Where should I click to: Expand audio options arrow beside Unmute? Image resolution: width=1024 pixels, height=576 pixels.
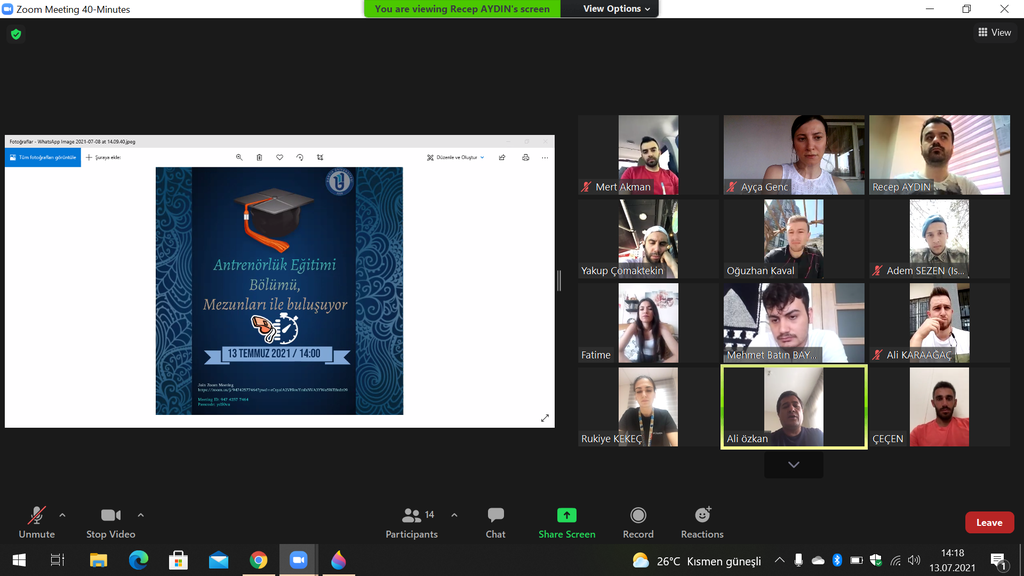coord(62,515)
